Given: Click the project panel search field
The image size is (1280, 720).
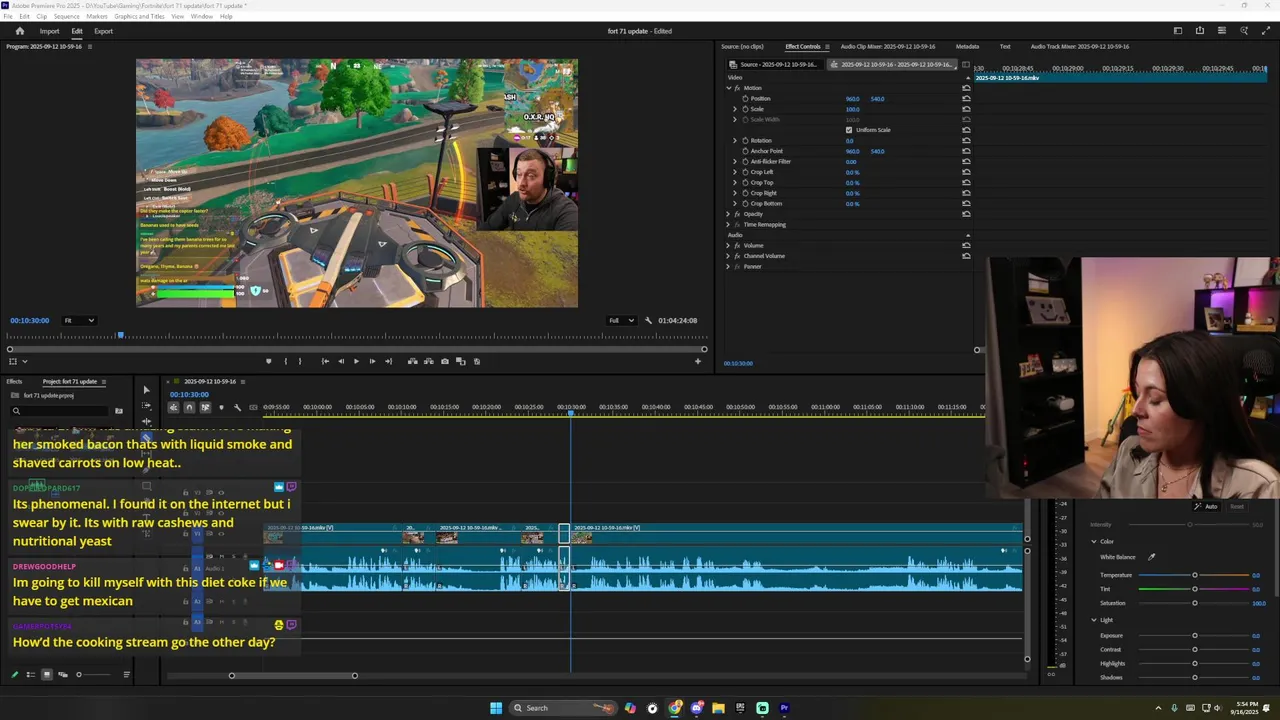Looking at the screenshot, I should tap(60, 411).
